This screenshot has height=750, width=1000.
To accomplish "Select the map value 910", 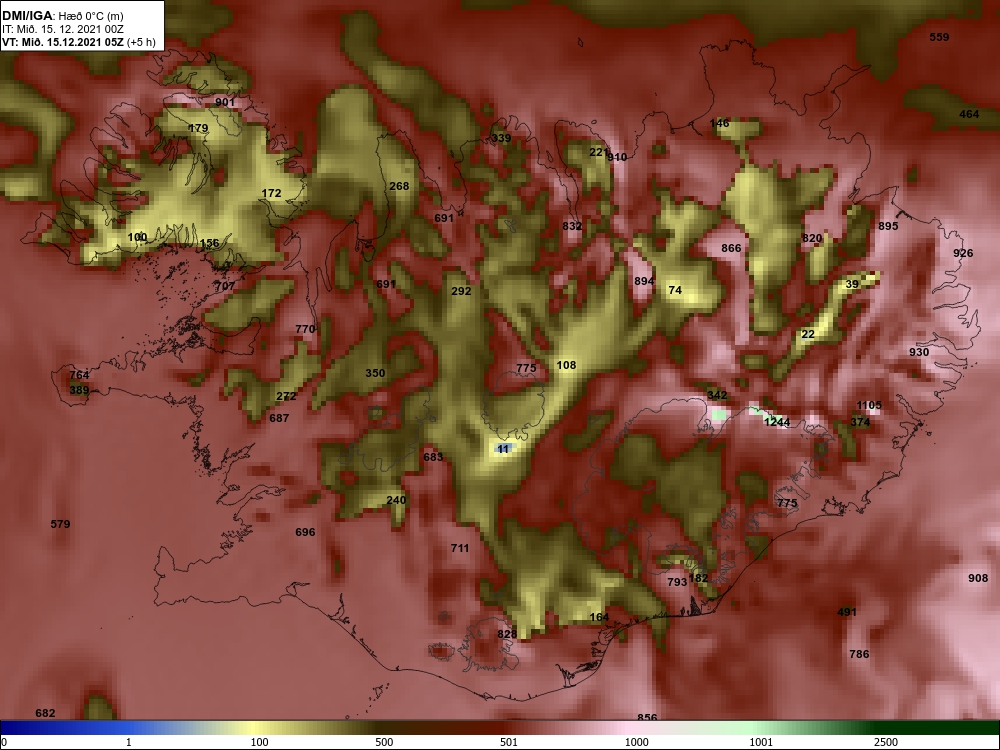I will click(617, 157).
